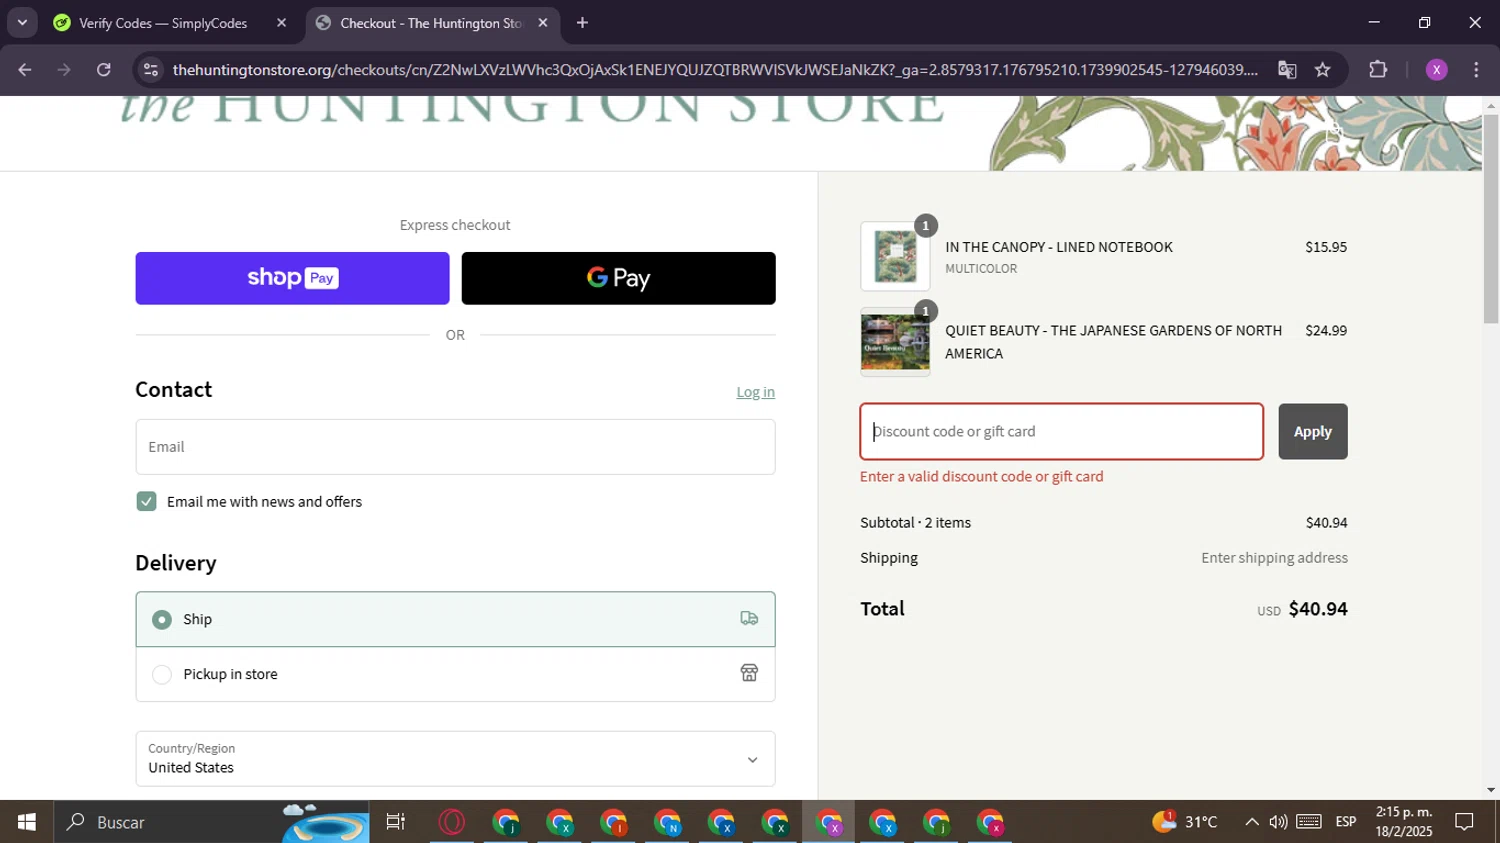Pay with Shop Pay express button

292,278
